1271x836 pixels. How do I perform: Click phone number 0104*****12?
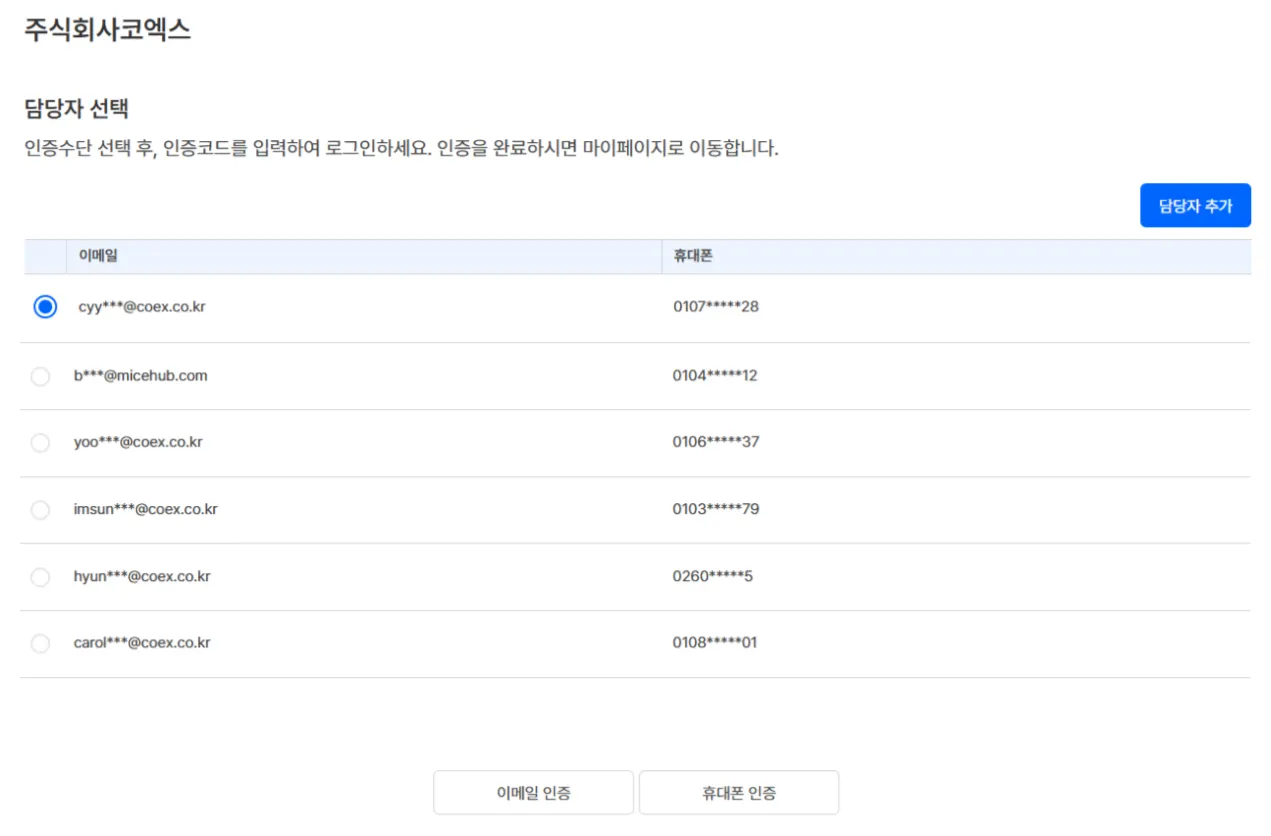(715, 376)
